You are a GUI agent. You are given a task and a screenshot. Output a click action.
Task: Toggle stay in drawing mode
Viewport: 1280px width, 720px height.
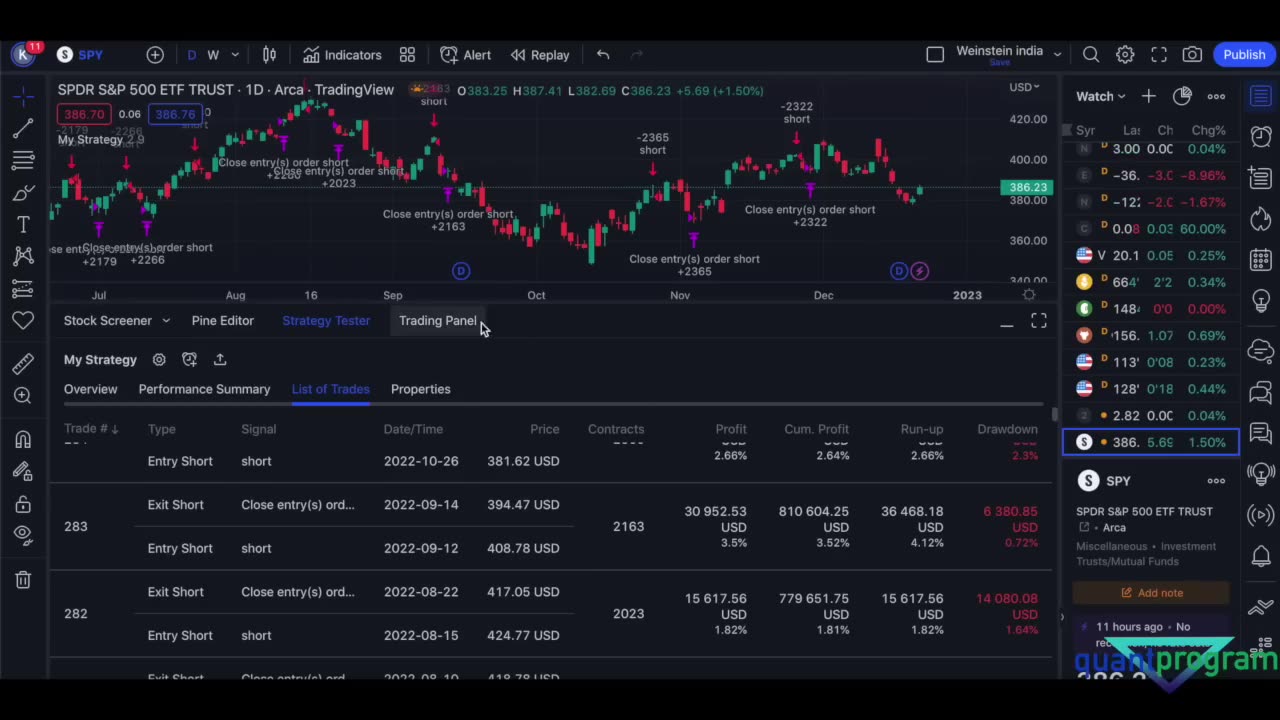(23, 471)
